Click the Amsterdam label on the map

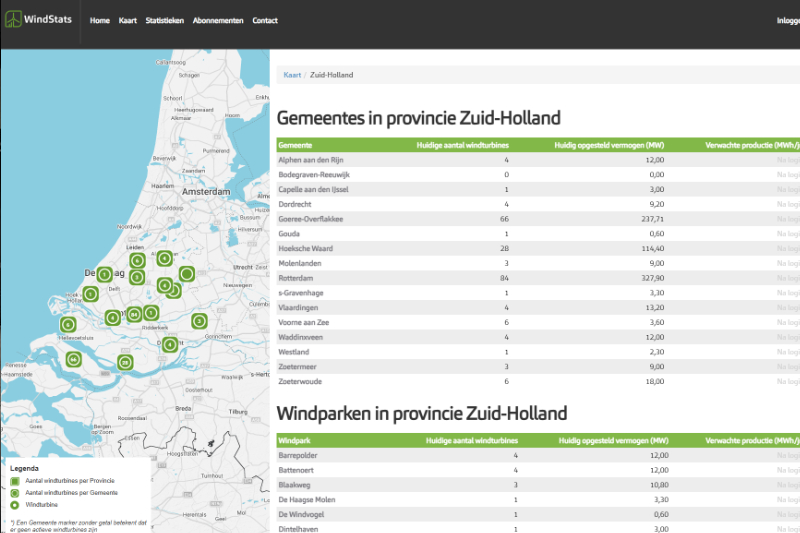[x=206, y=192]
